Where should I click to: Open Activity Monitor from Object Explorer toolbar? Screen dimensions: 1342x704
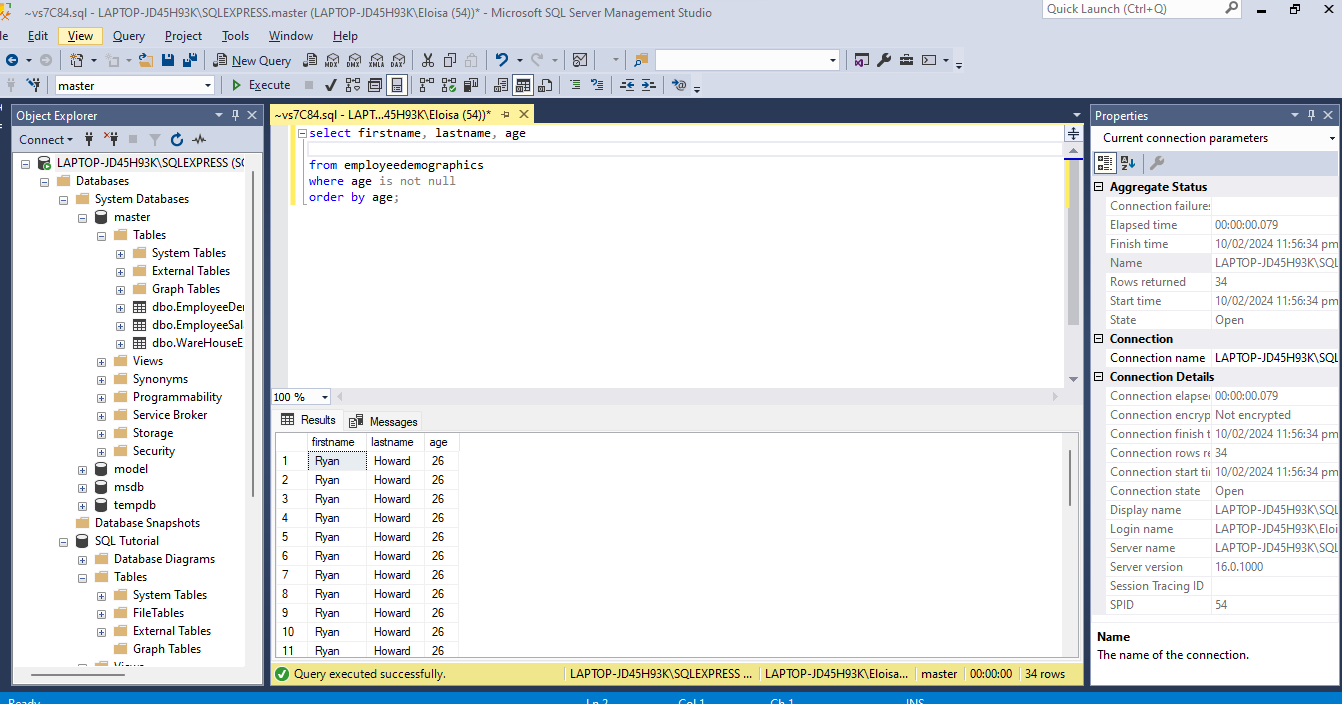pos(199,140)
